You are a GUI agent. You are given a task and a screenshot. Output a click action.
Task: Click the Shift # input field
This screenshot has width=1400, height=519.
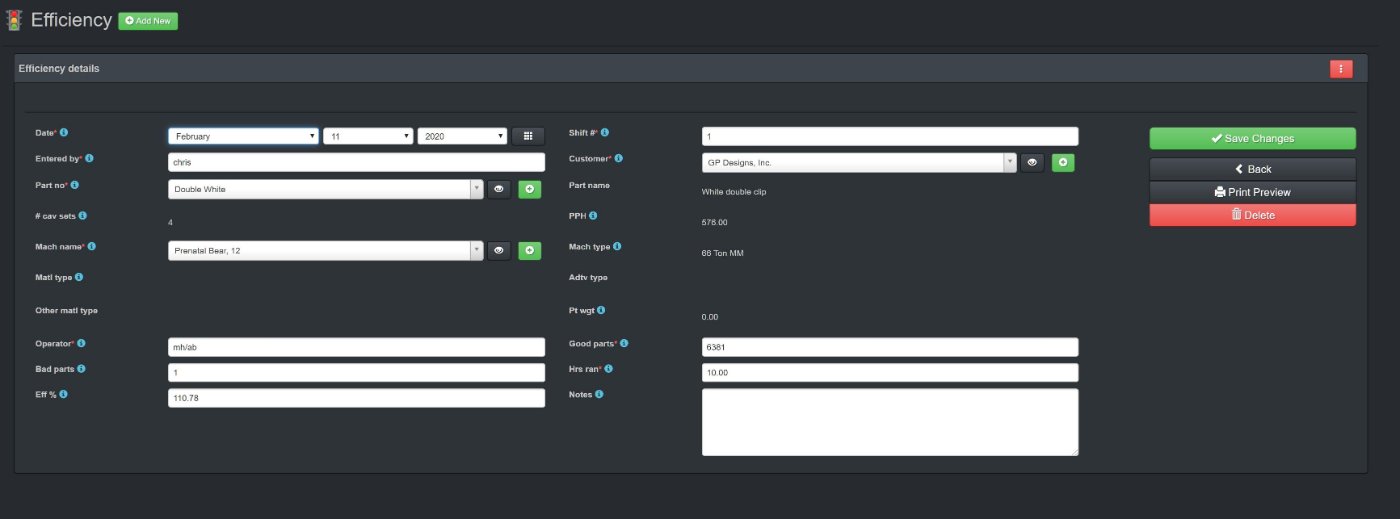(890, 136)
